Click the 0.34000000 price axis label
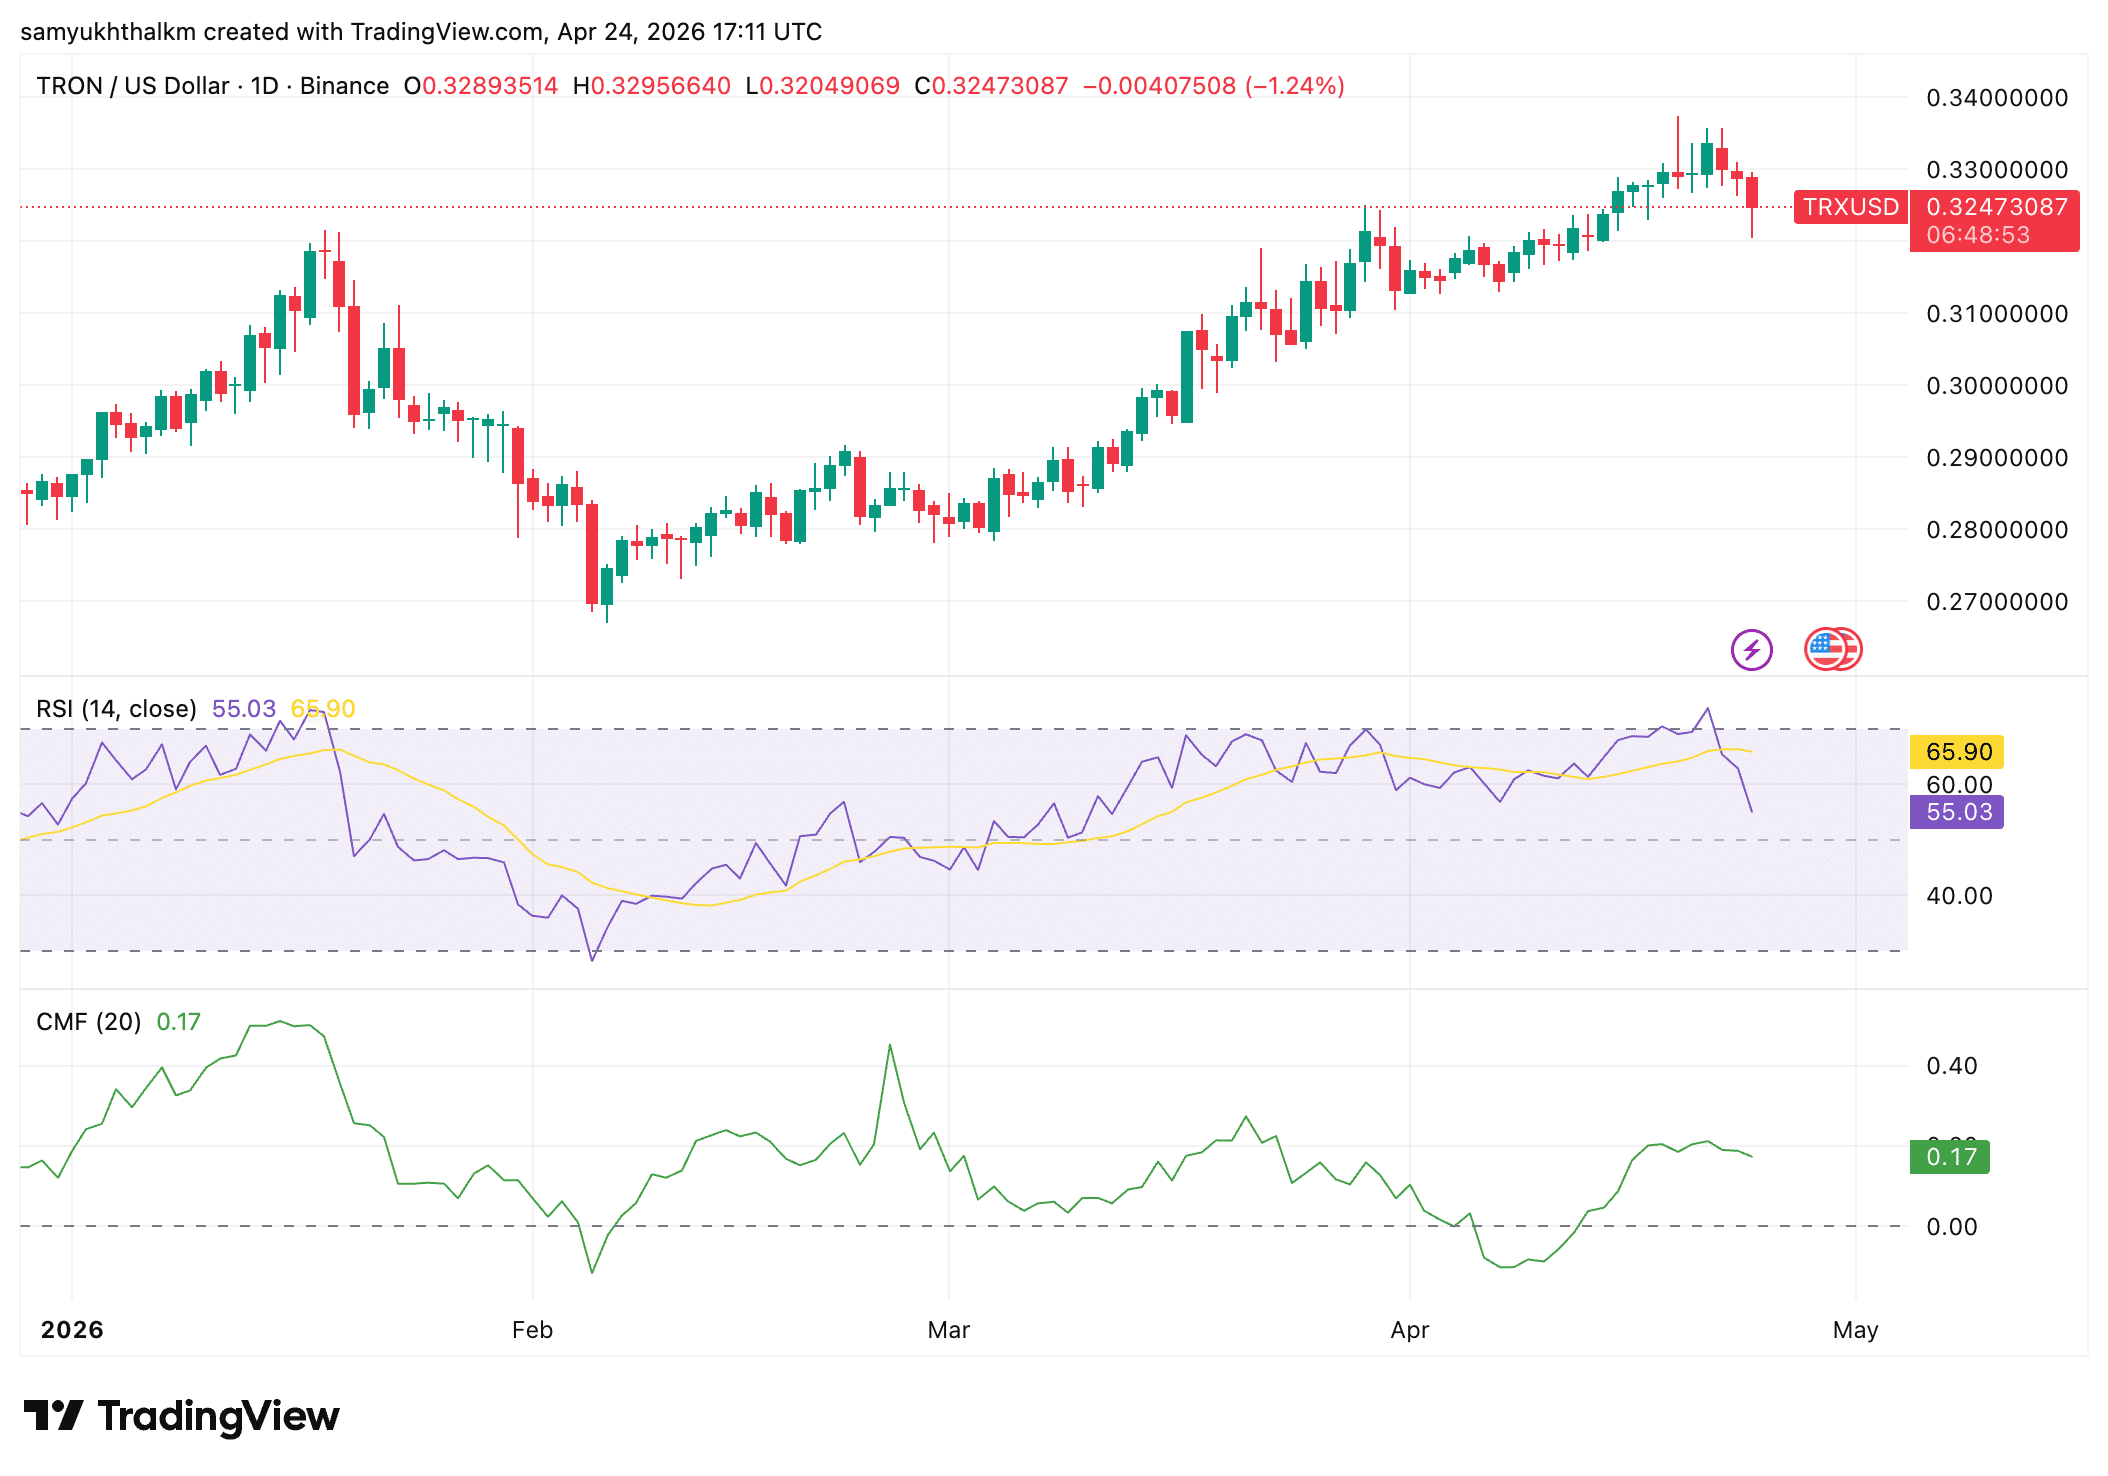The height and width of the screenshot is (1476, 2108). (1997, 98)
